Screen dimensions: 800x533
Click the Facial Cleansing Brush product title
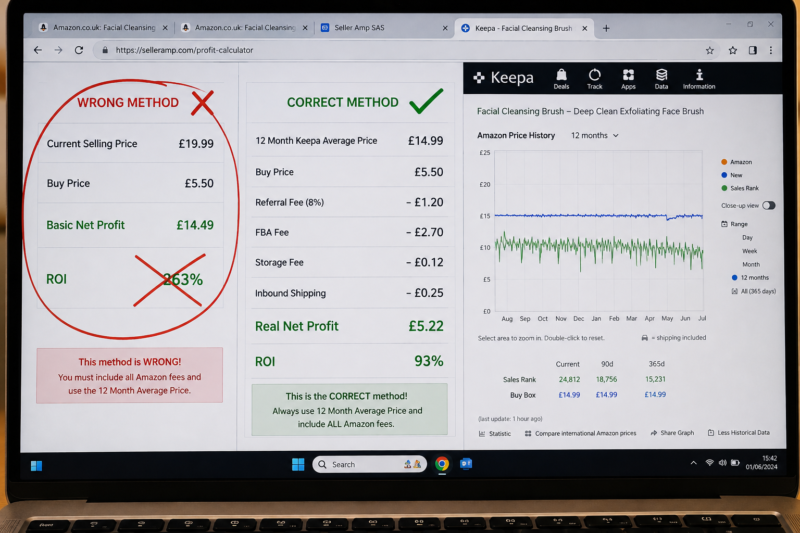point(590,111)
